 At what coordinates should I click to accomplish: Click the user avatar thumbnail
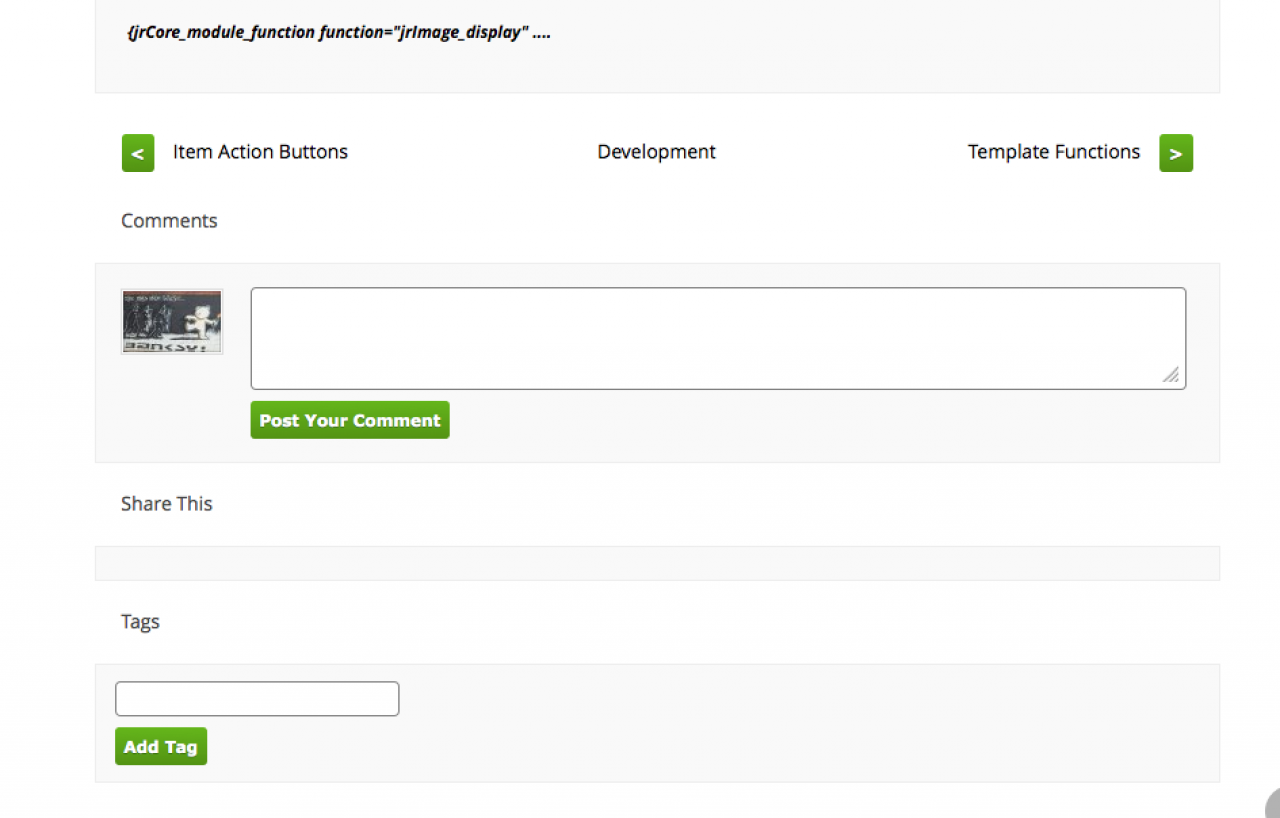[x=172, y=322]
